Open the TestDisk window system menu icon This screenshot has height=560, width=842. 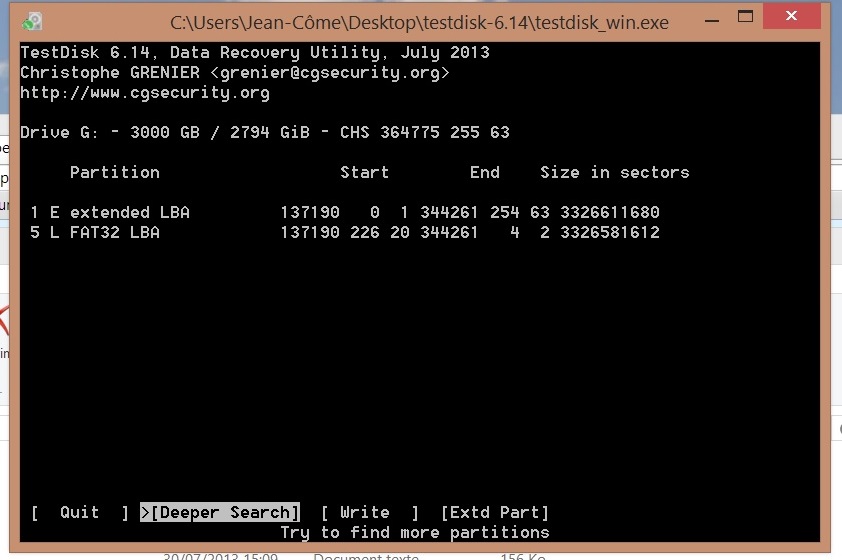[32, 22]
